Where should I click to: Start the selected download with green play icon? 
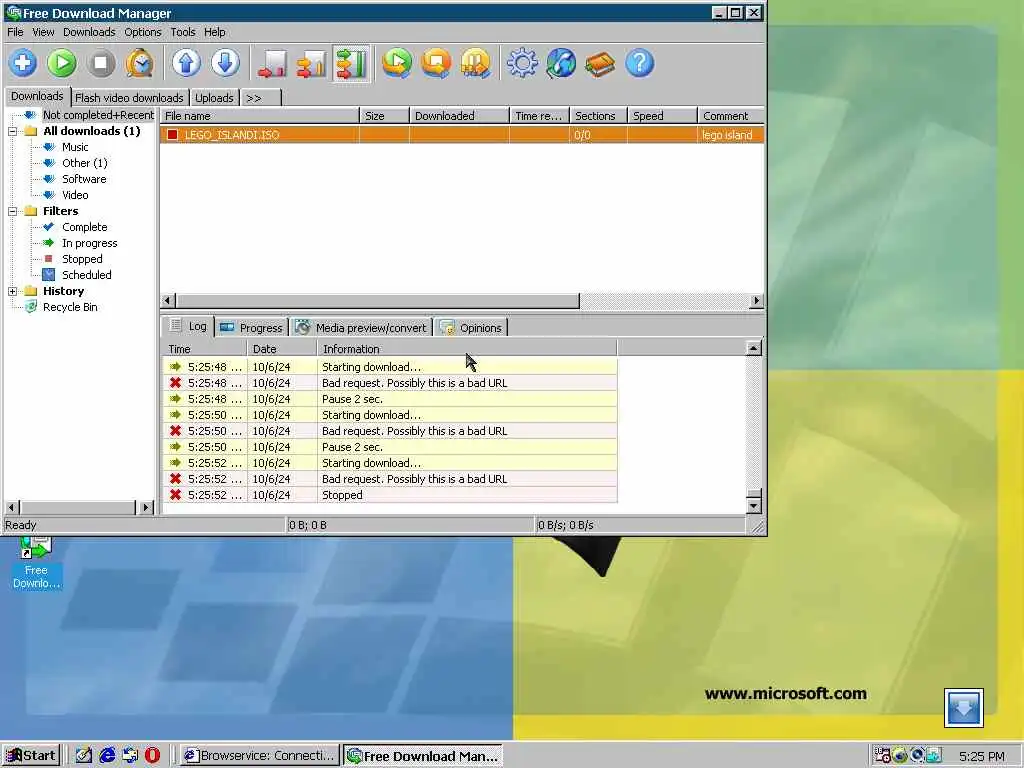point(62,63)
